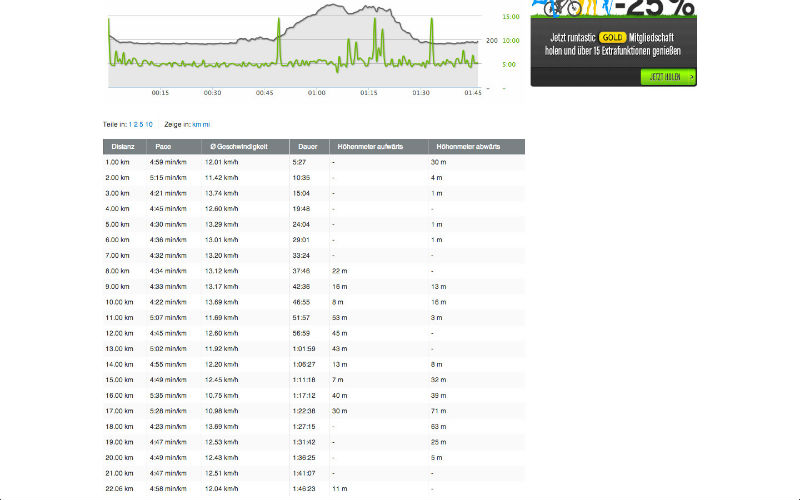Click the 00:45 time mark on the chart axis
The height and width of the screenshot is (500, 800).
click(x=264, y=93)
